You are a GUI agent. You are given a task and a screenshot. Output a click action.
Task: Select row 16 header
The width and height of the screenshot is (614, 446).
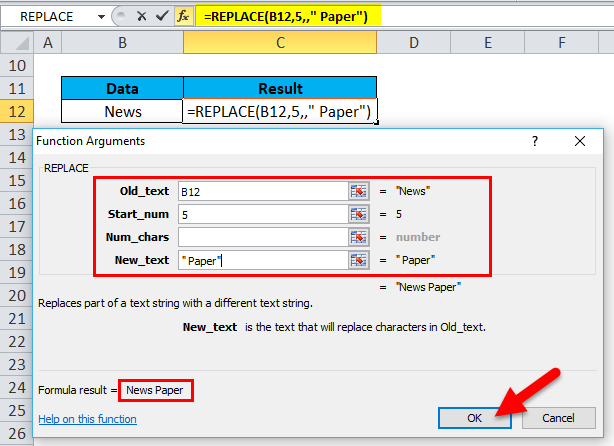[17, 204]
